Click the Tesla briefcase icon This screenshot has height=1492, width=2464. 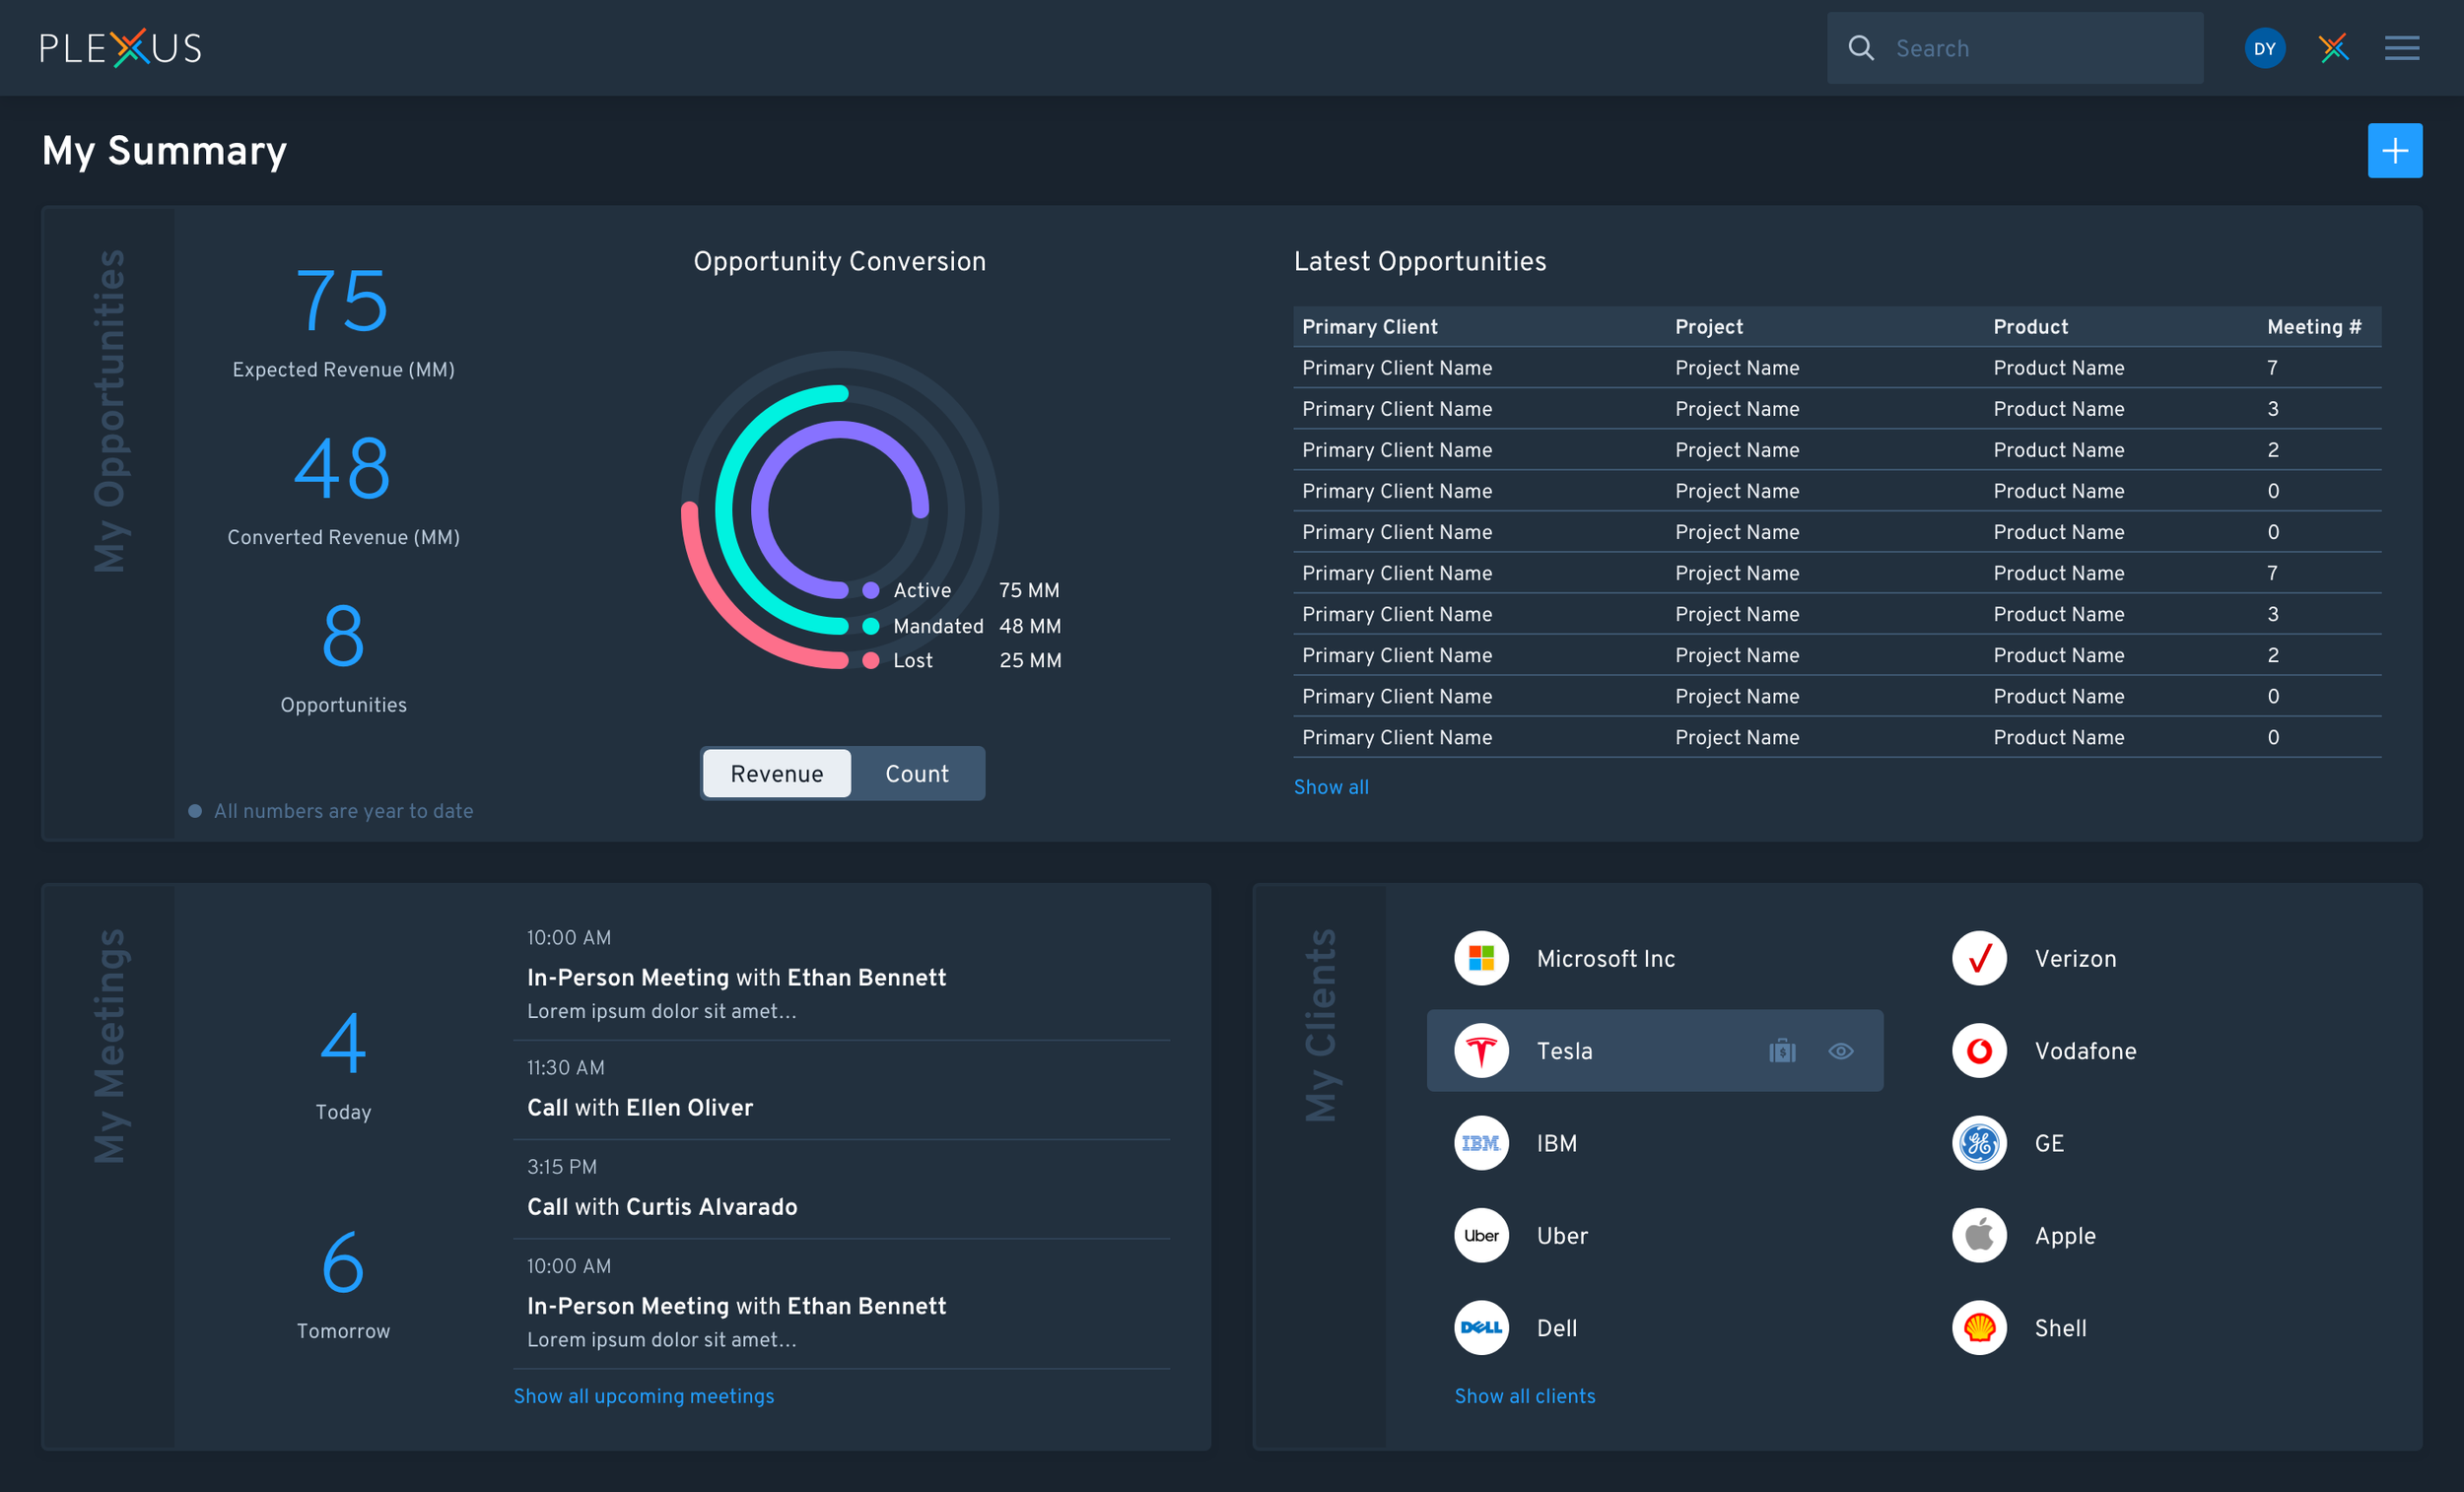1782,1051
